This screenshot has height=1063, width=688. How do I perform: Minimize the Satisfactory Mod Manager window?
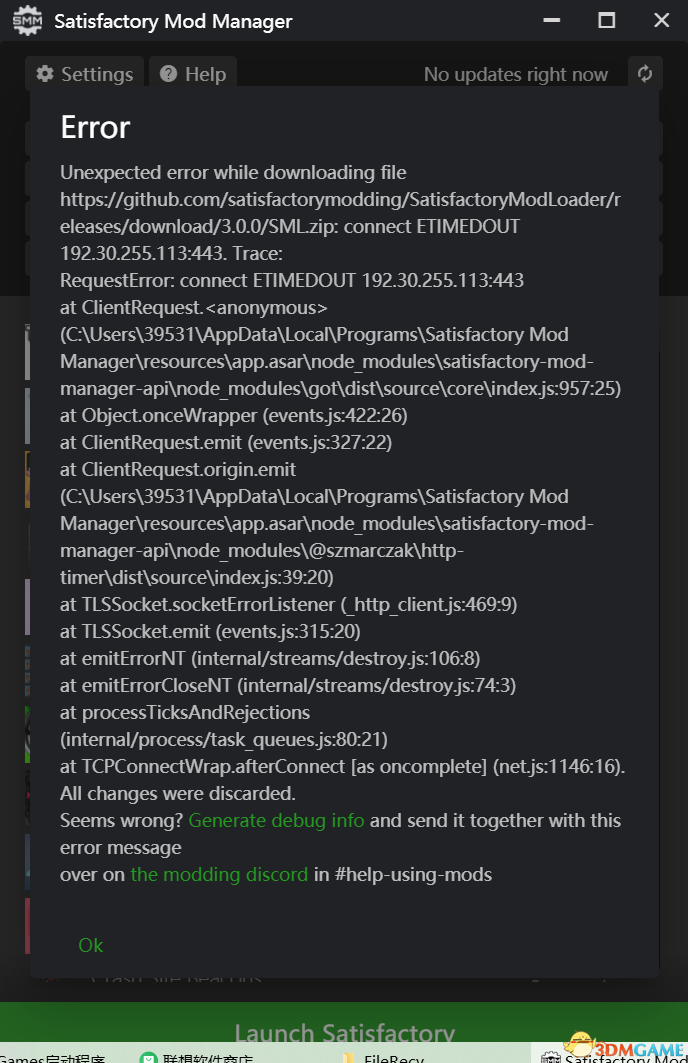[x=552, y=20]
